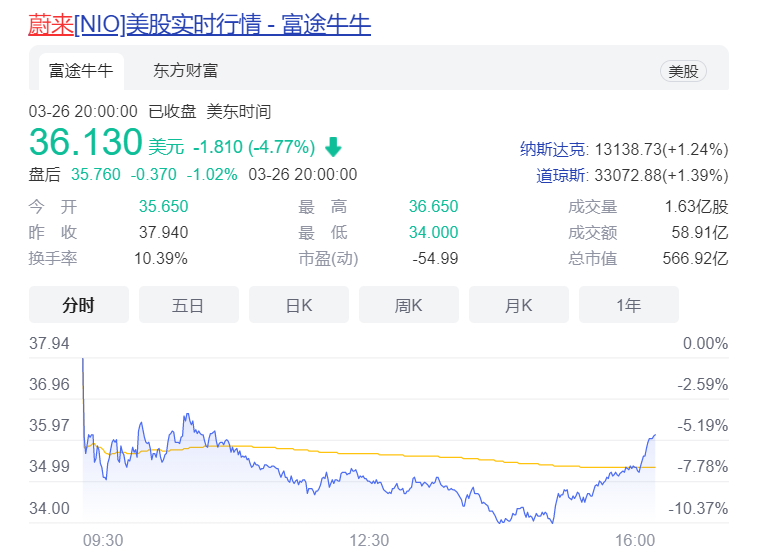Viewport: 766px width, 560px height.
Task: Open the 道琼斯 index link
Action: coord(561,177)
